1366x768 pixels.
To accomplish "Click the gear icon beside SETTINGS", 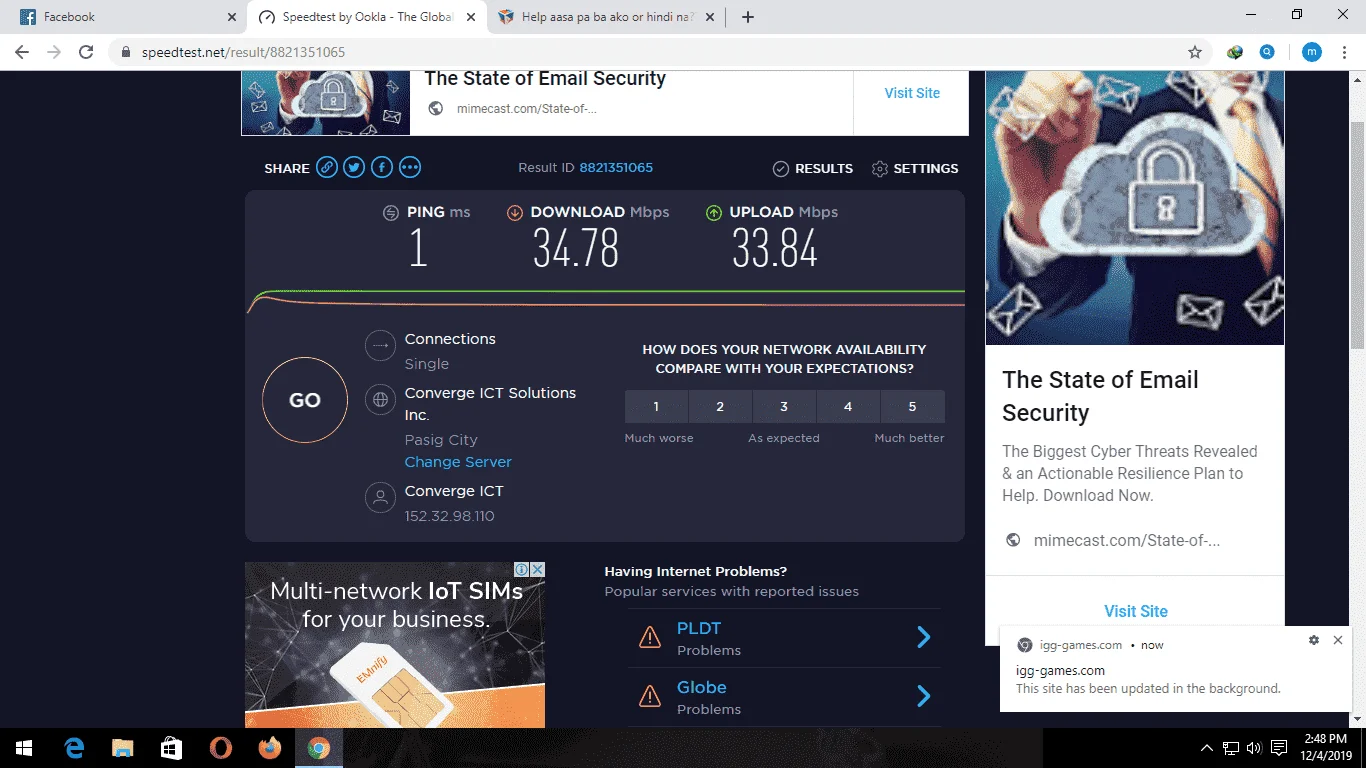I will (880, 169).
